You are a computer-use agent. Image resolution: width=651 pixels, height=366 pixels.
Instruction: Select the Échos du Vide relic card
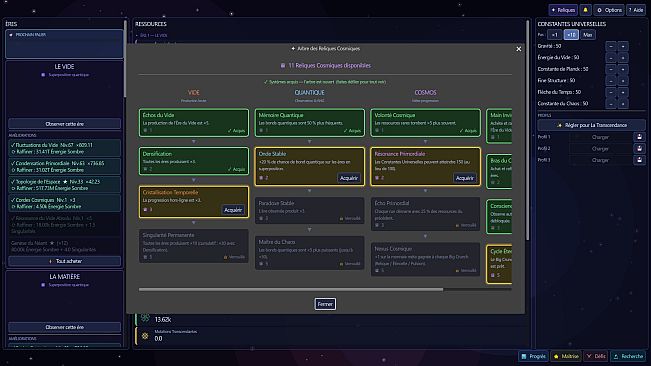tap(194, 123)
